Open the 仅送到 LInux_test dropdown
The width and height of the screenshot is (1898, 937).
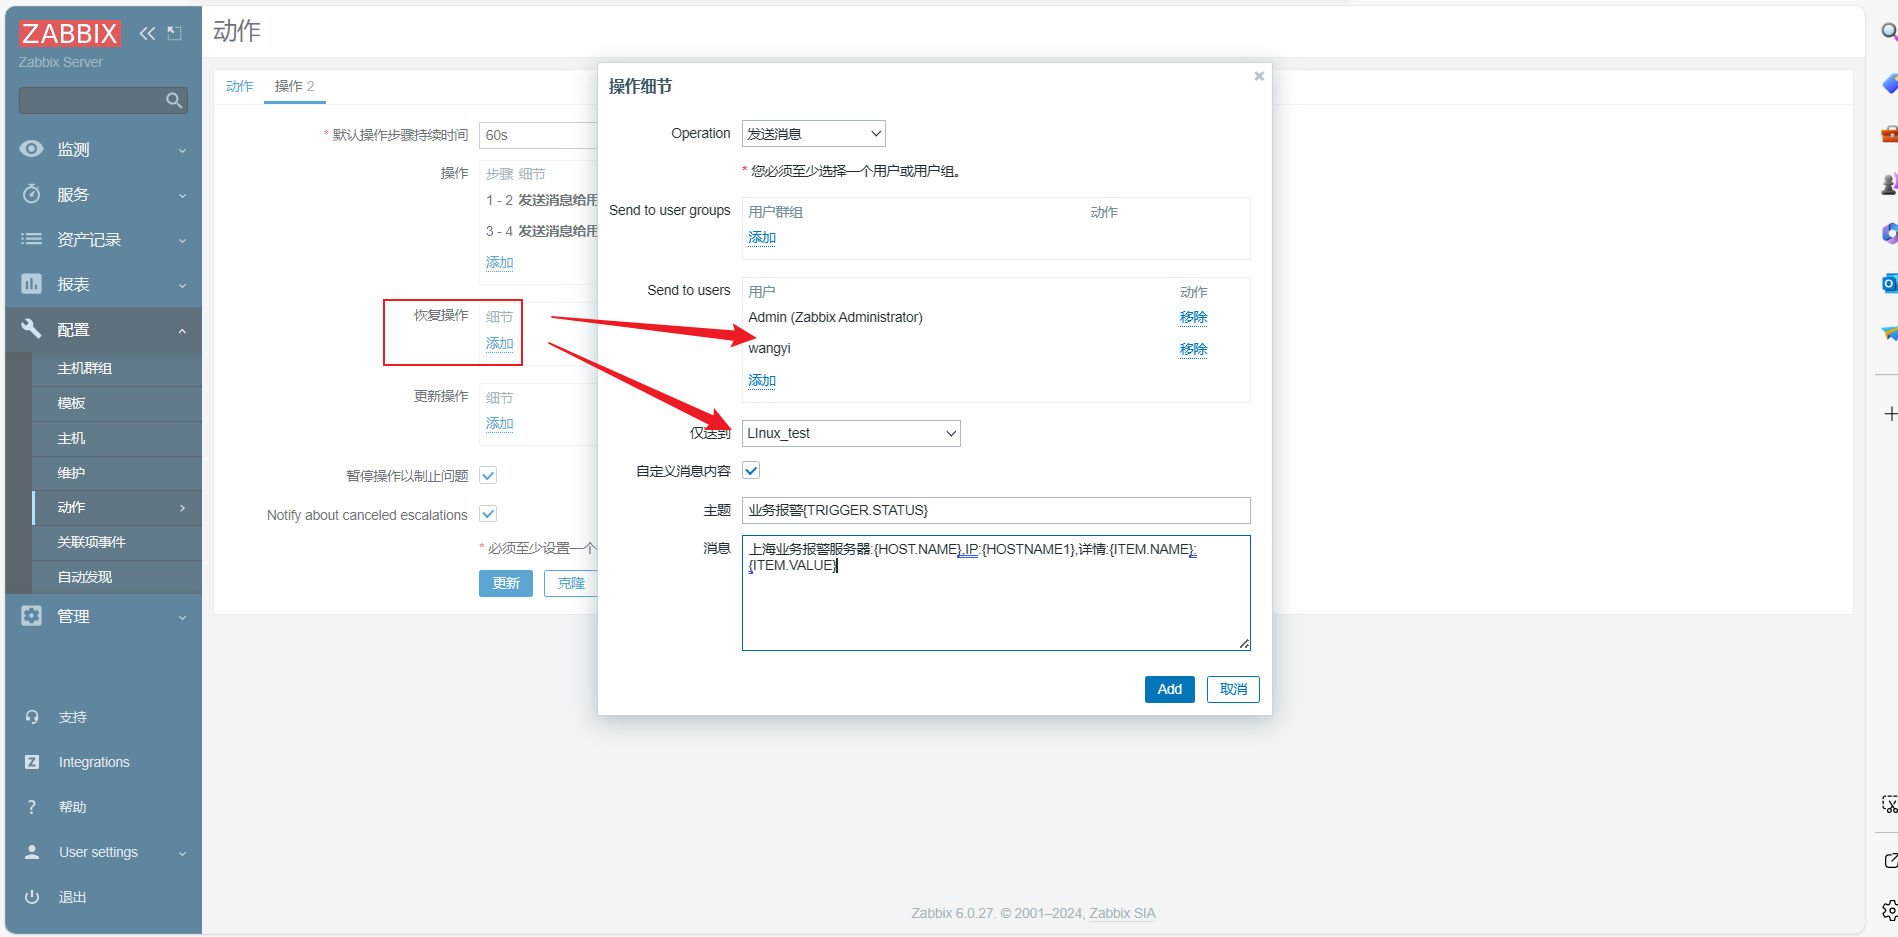[x=851, y=433]
